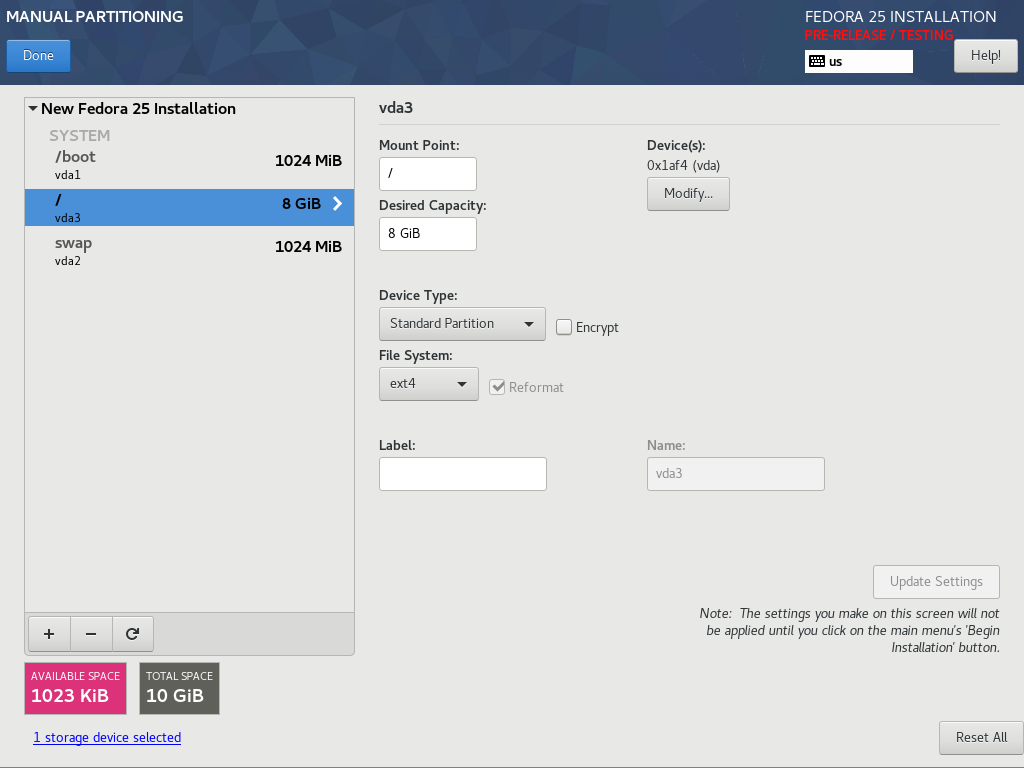
Task: Click the 0x1af4 (vda) device text
Action: (x=684, y=165)
